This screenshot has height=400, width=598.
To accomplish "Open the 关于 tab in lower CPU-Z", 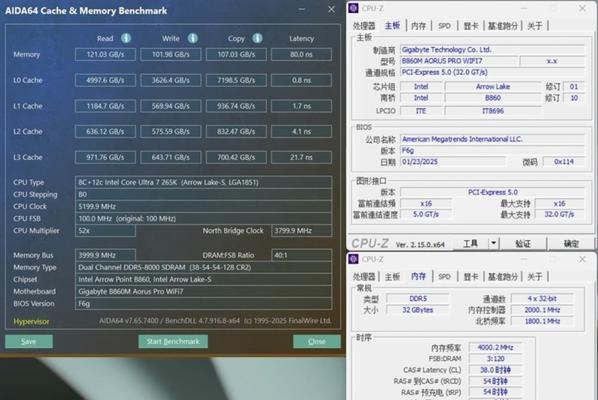I will coord(534,276).
